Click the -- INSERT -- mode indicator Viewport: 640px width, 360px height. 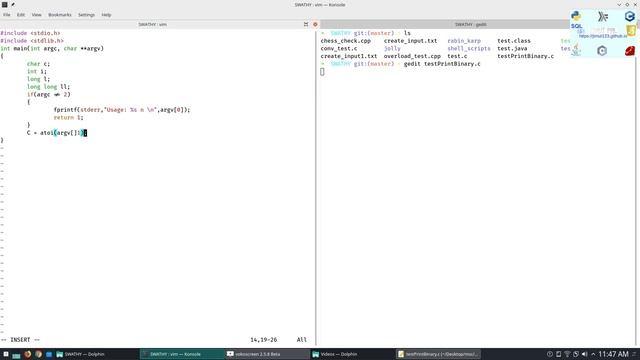[x=20, y=340]
